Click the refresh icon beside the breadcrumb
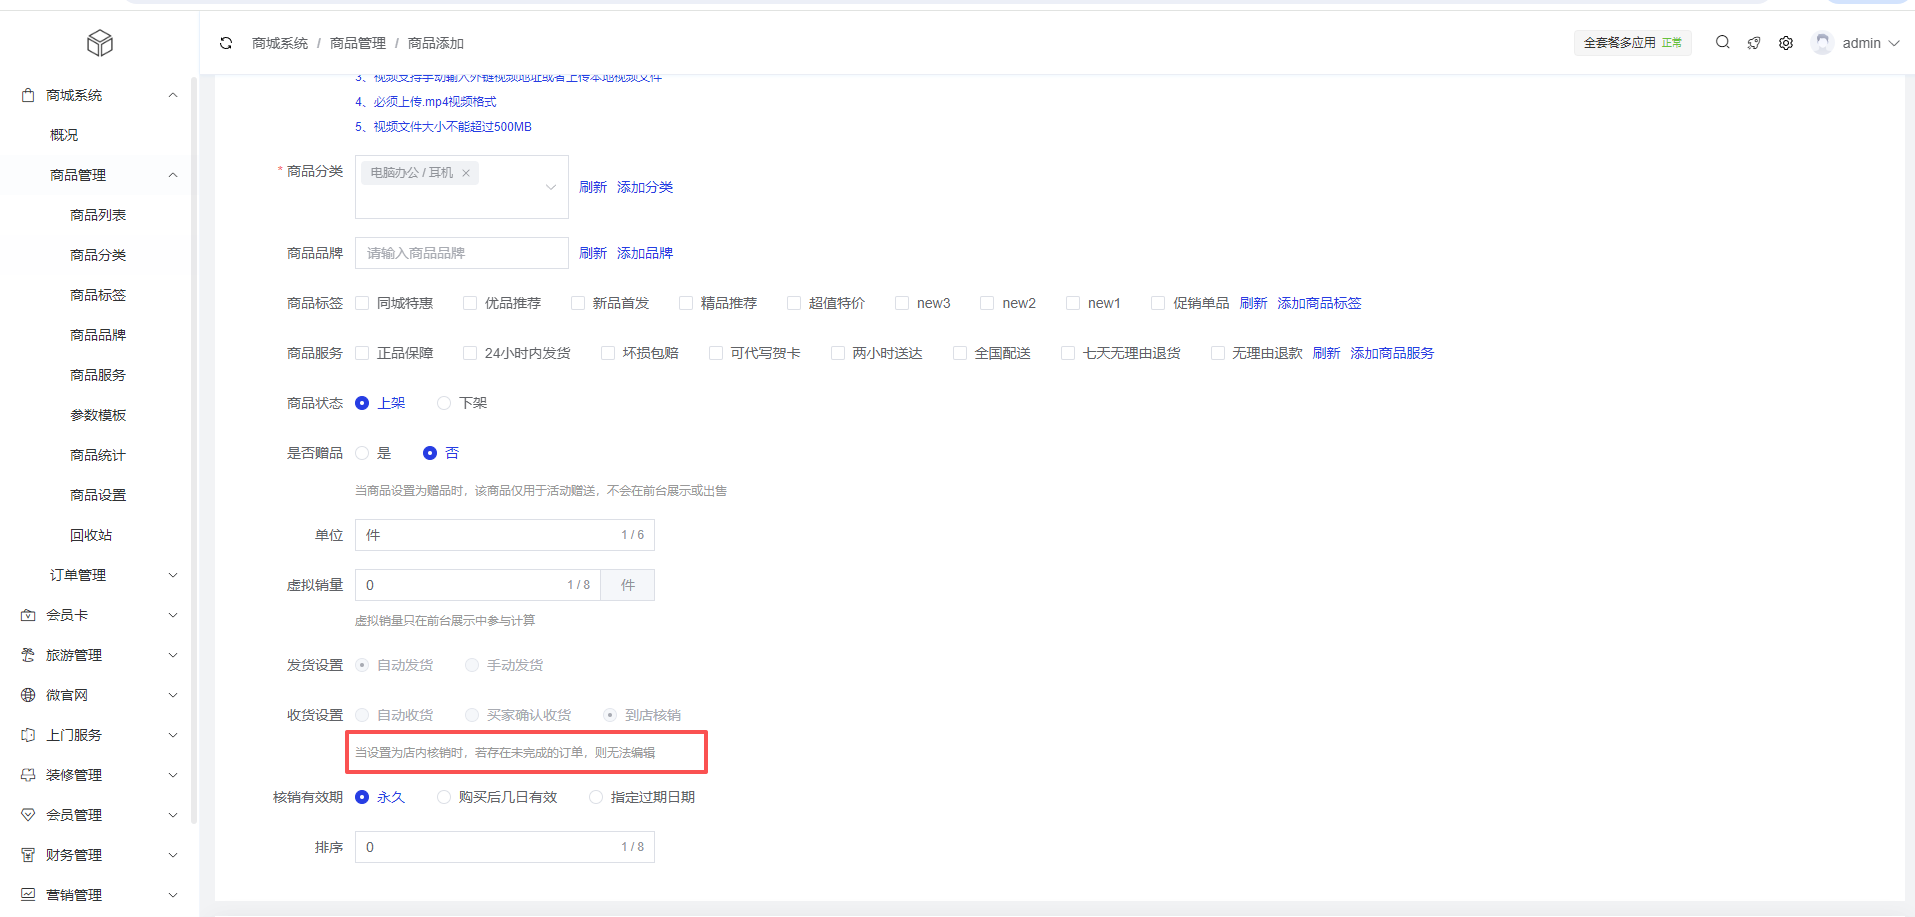This screenshot has width=1915, height=917. tap(226, 43)
